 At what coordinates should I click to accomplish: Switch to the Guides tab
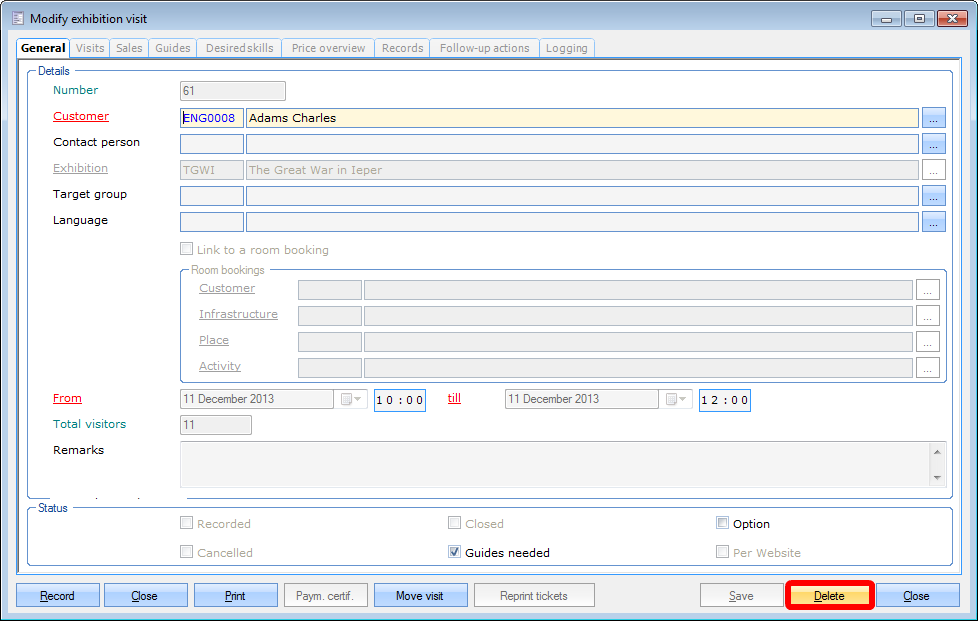pyautogui.click(x=173, y=48)
